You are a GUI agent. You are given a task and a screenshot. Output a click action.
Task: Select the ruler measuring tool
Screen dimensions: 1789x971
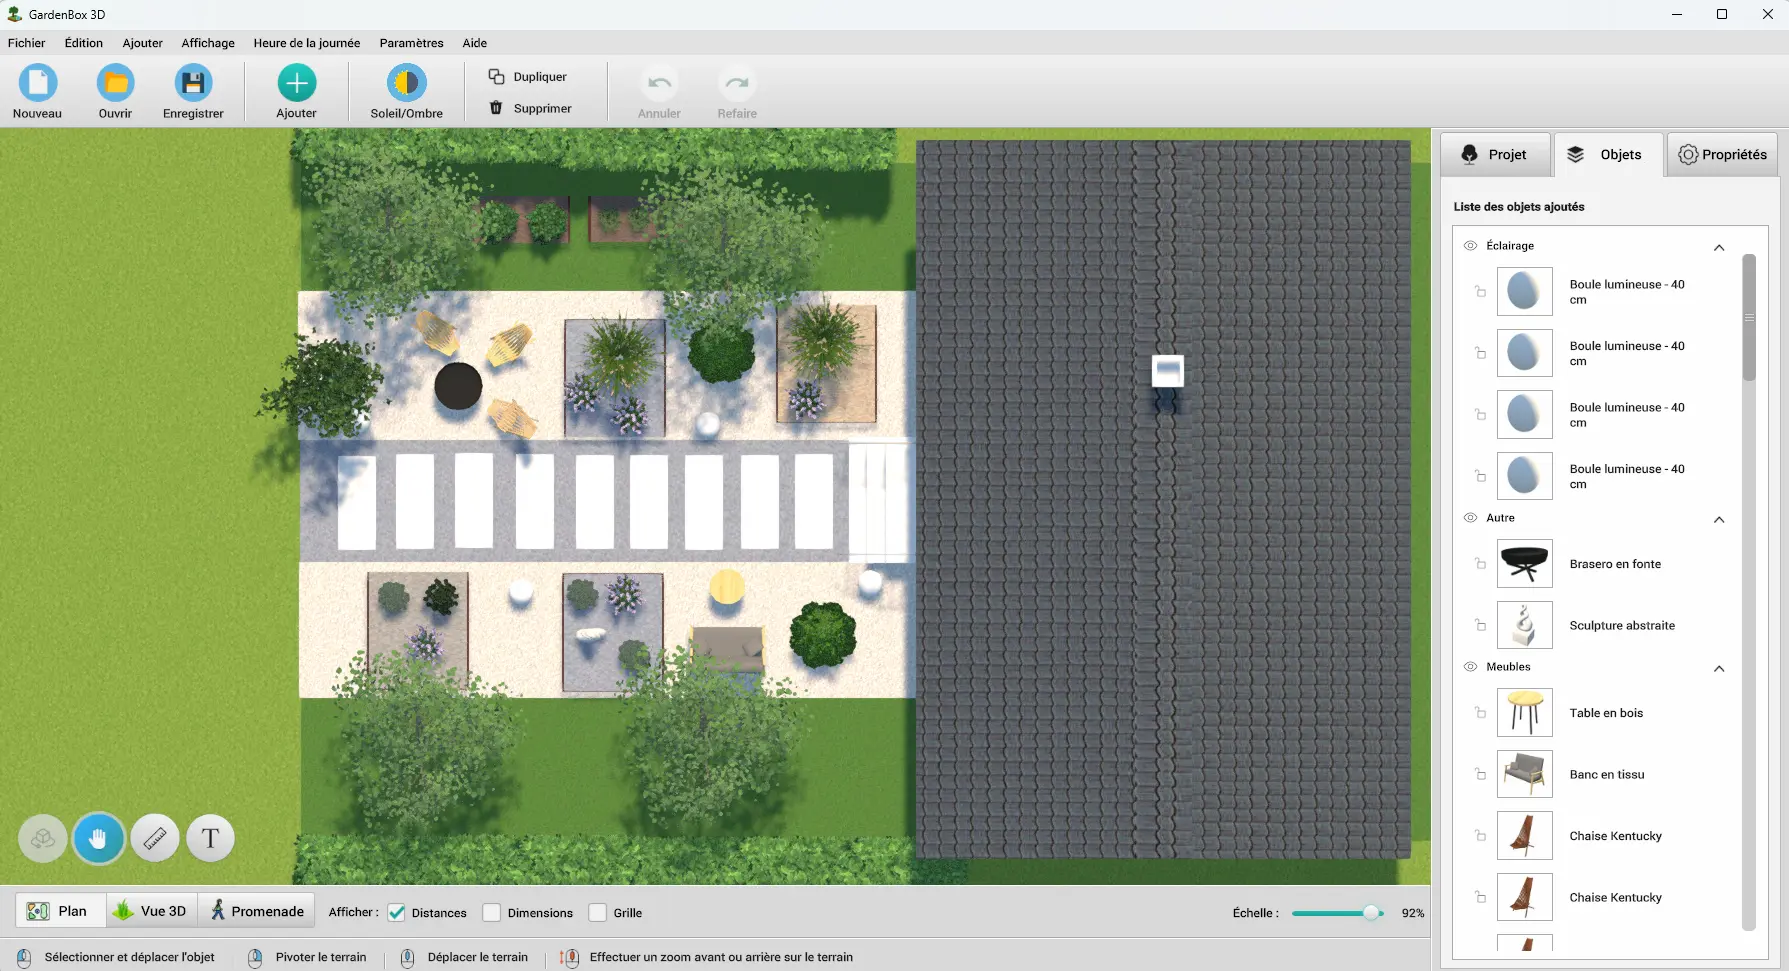coord(155,838)
